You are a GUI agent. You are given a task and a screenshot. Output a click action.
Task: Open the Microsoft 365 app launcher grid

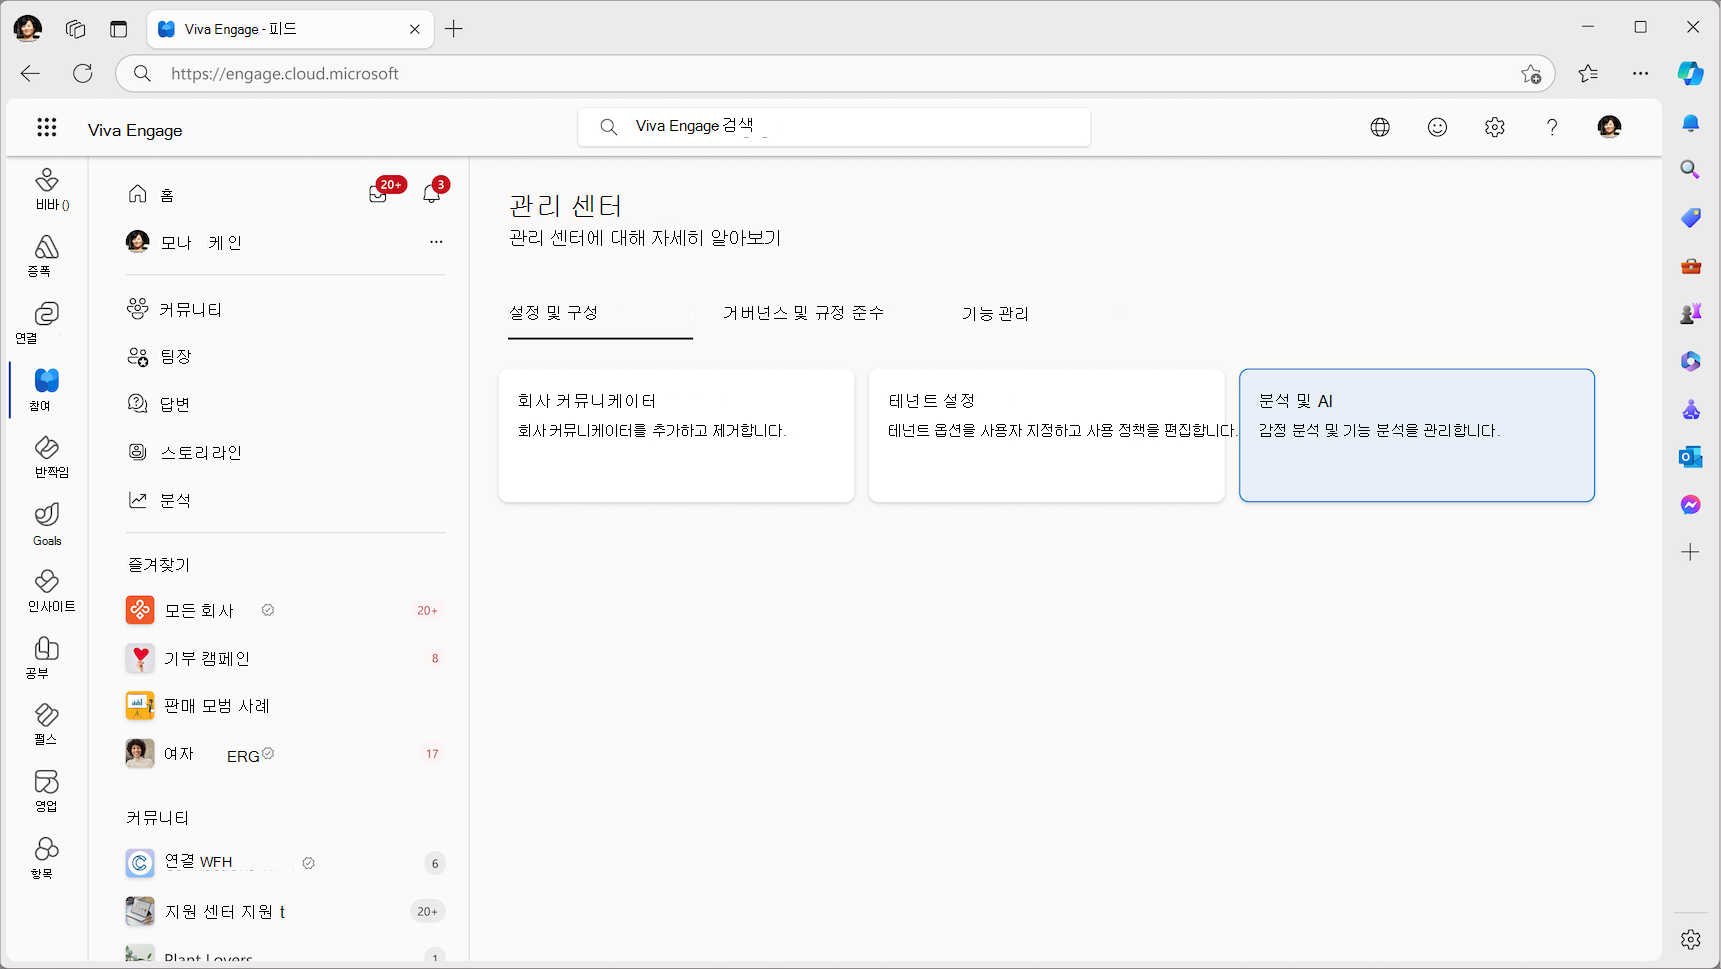[47, 127]
